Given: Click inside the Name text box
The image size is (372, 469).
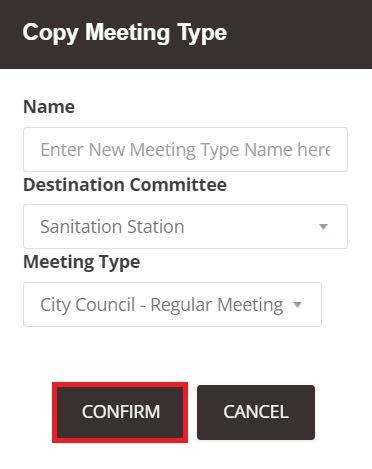Looking at the screenshot, I should pyautogui.click(x=185, y=149).
